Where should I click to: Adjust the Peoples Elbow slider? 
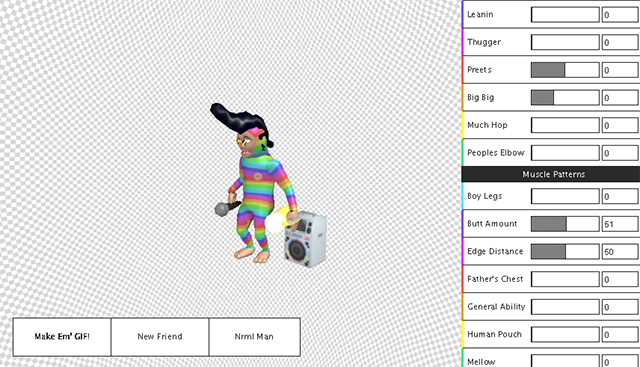point(565,153)
